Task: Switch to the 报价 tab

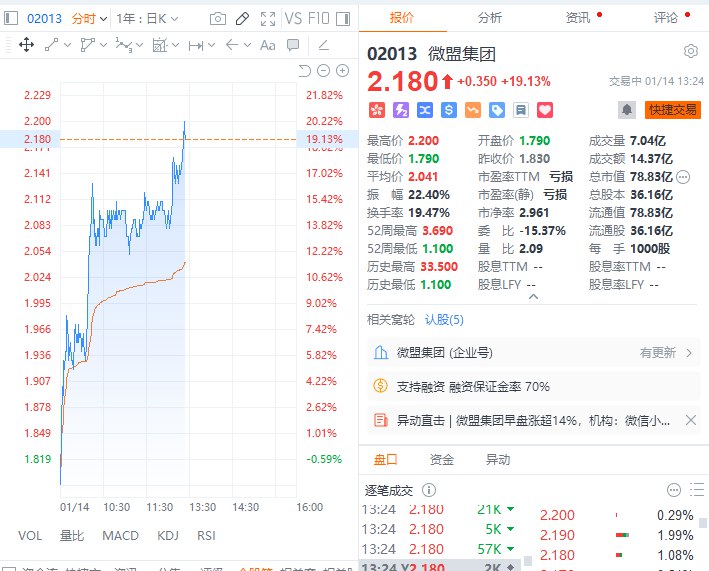Action: (402, 18)
